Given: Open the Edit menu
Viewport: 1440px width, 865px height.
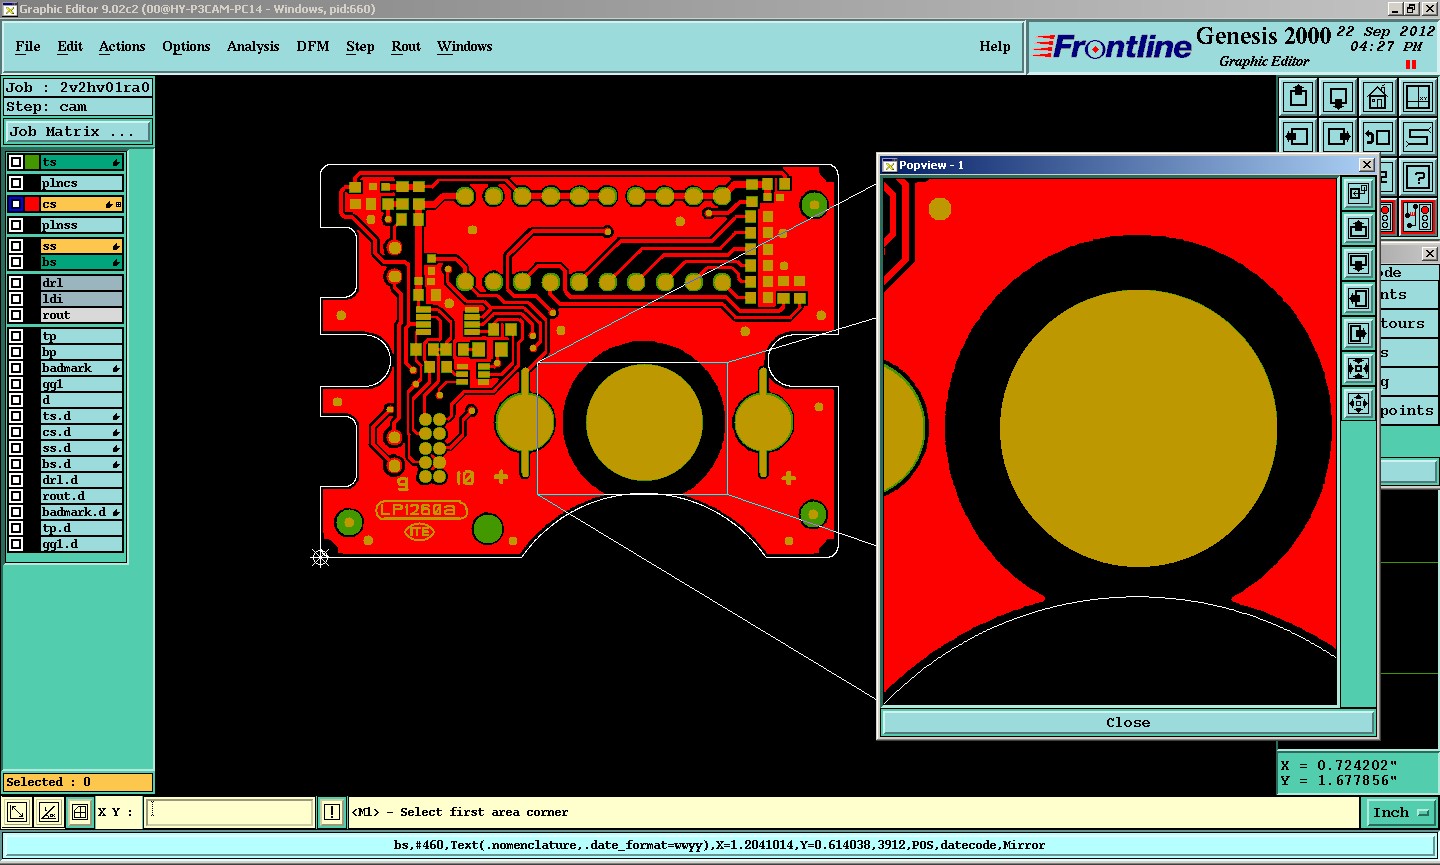Looking at the screenshot, I should [70, 46].
